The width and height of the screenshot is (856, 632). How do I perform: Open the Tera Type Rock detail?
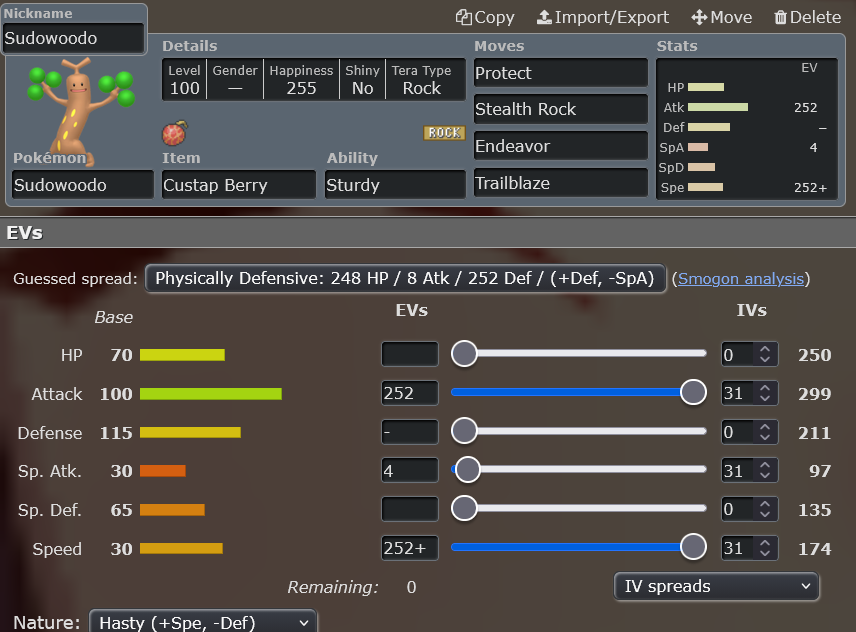pos(425,80)
